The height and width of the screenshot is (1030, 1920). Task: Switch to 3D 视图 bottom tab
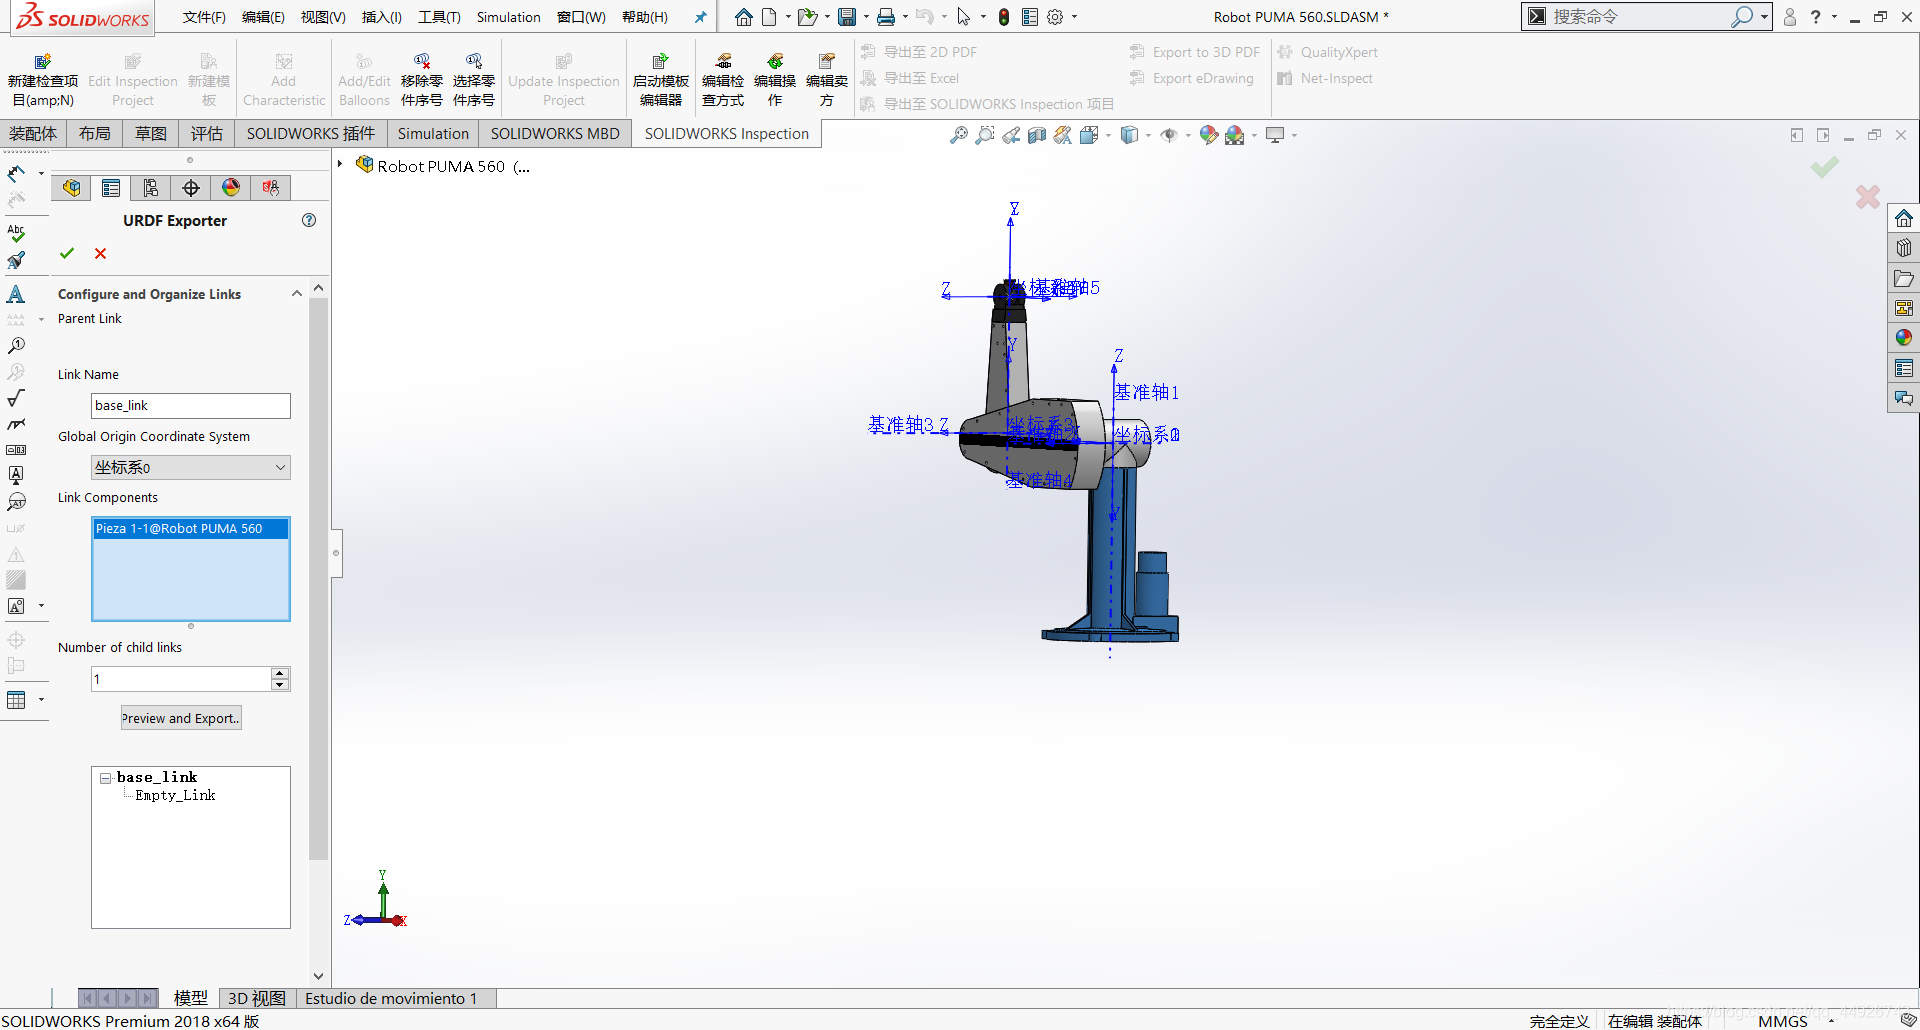click(x=256, y=998)
